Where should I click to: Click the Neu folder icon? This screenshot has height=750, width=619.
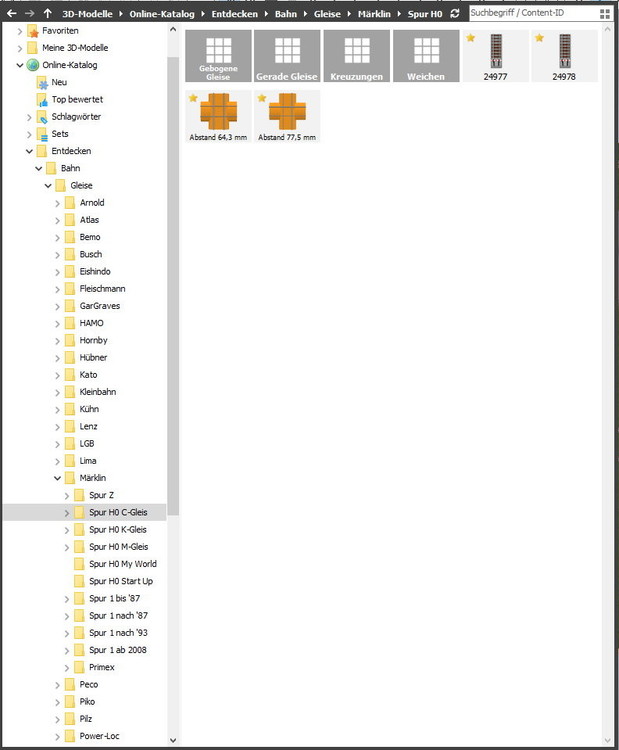click(42, 83)
